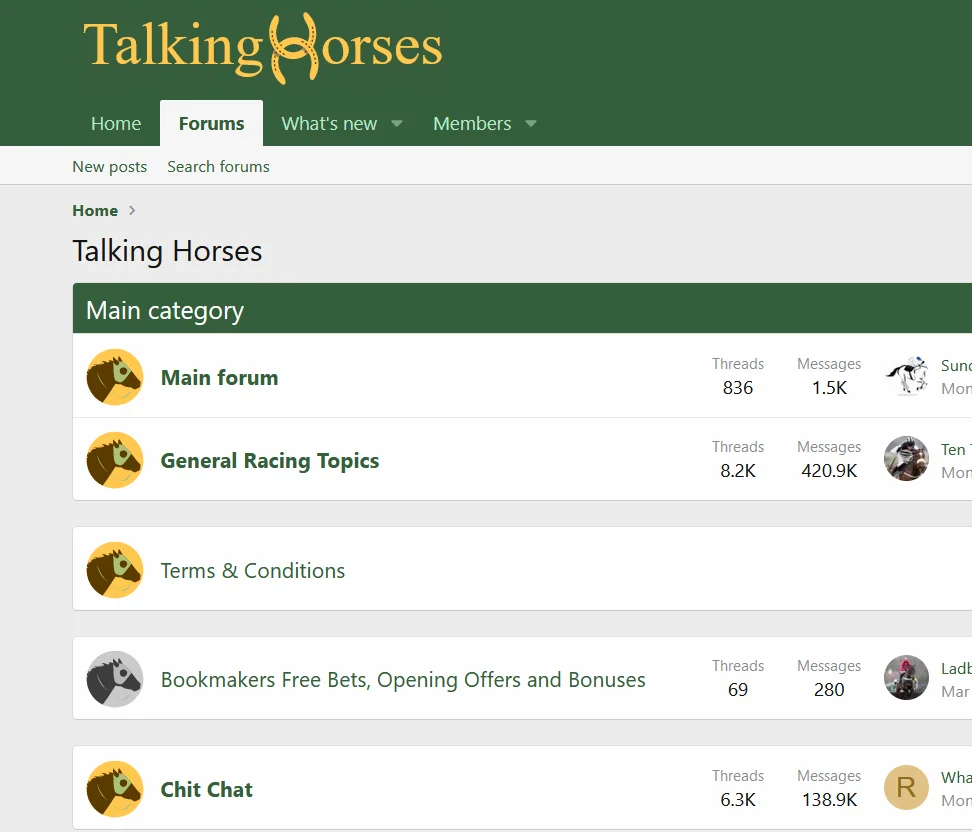The height and width of the screenshot is (832, 972).
Task: Expand the What's new dropdown arrow
Action: coord(397,123)
